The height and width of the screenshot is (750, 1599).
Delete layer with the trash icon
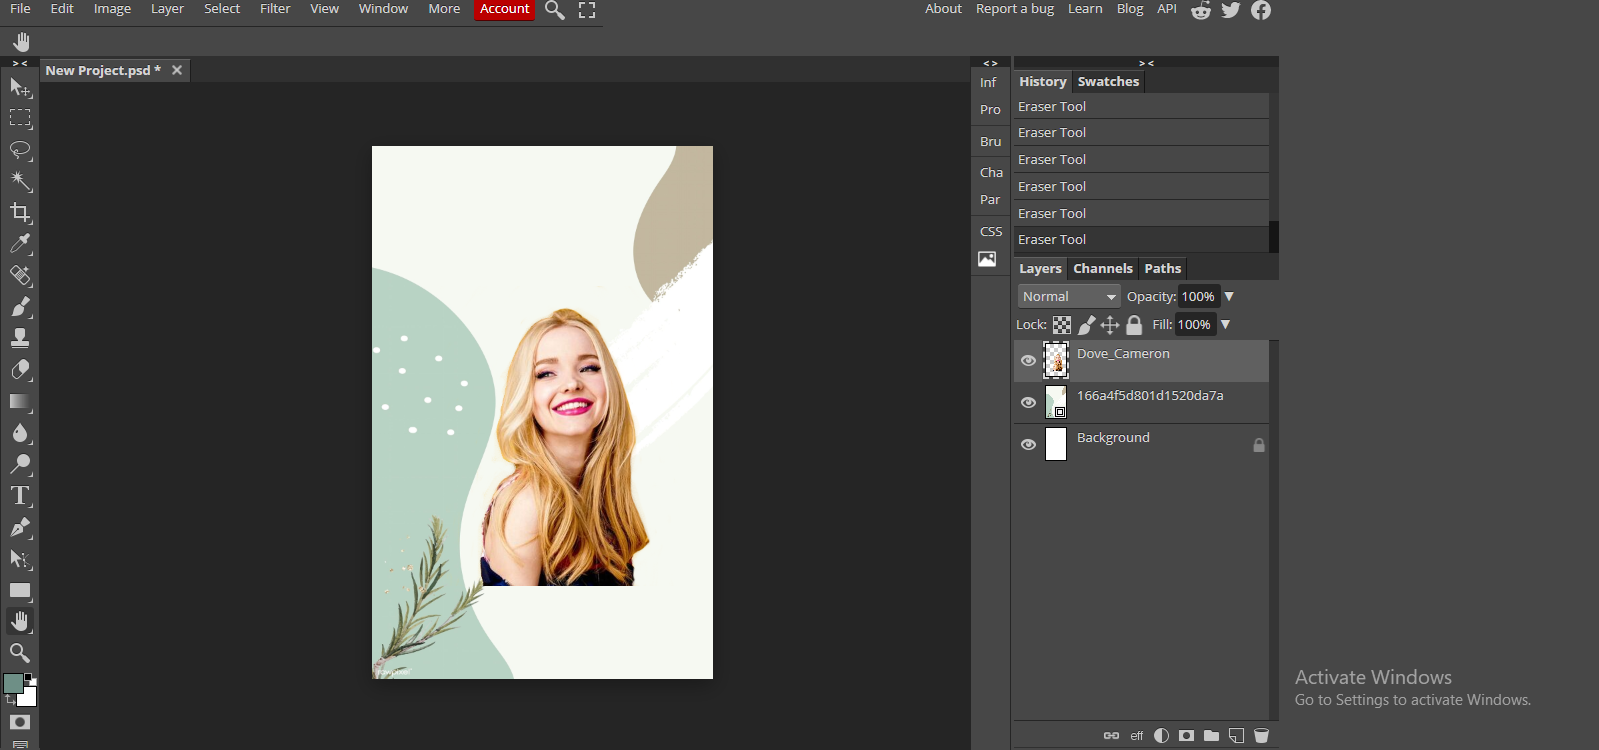pyautogui.click(x=1261, y=735)
